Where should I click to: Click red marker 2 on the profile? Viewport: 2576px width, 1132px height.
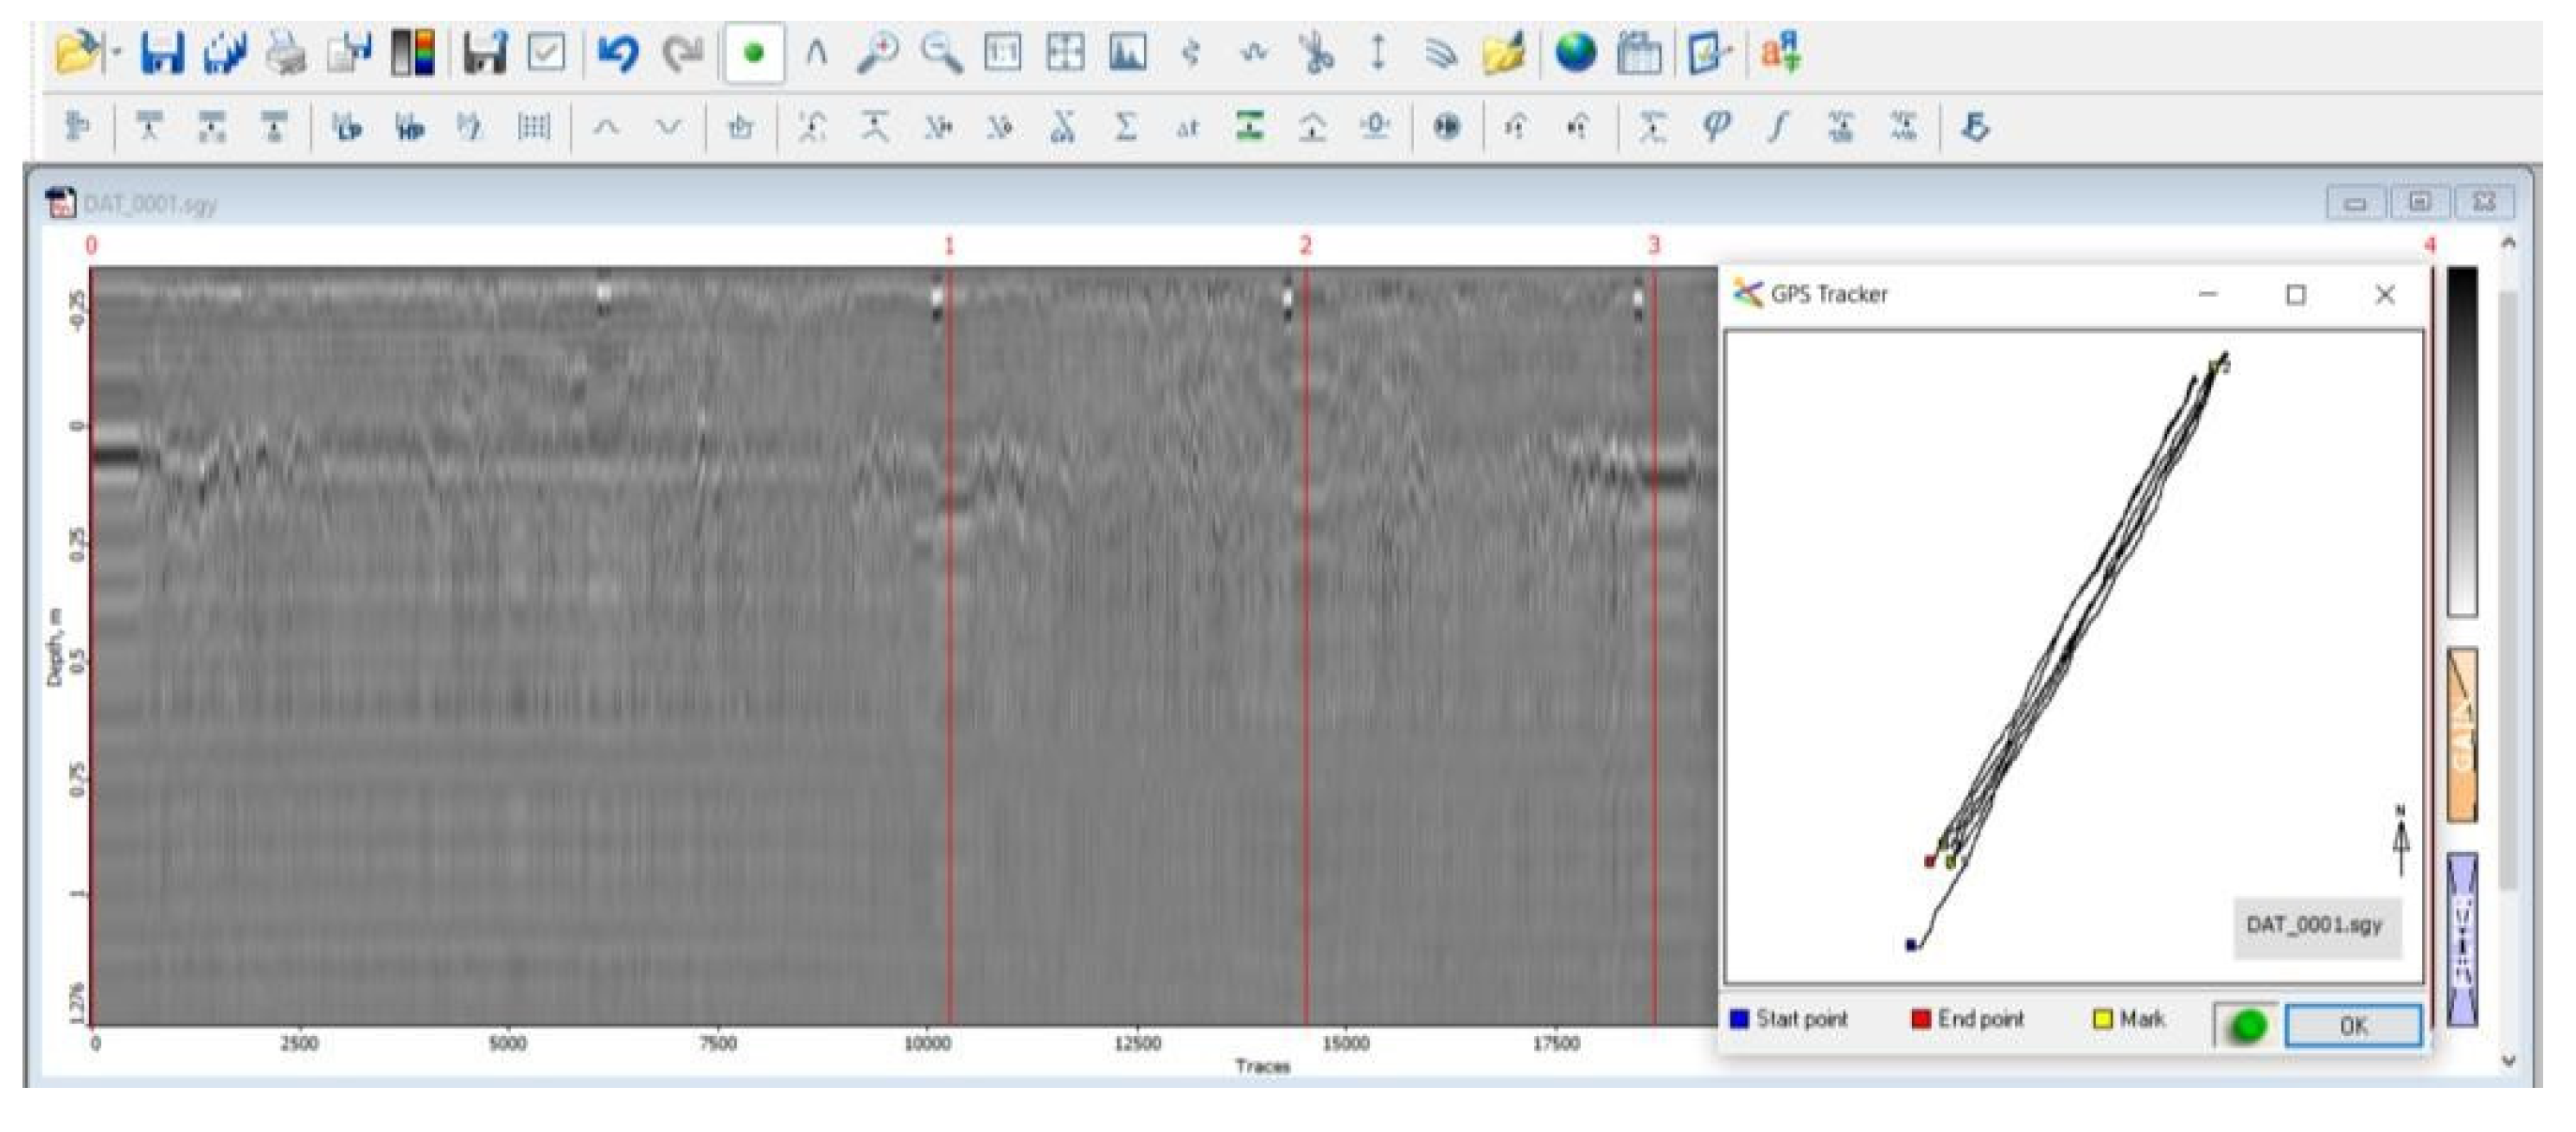tap(1305, 246)
